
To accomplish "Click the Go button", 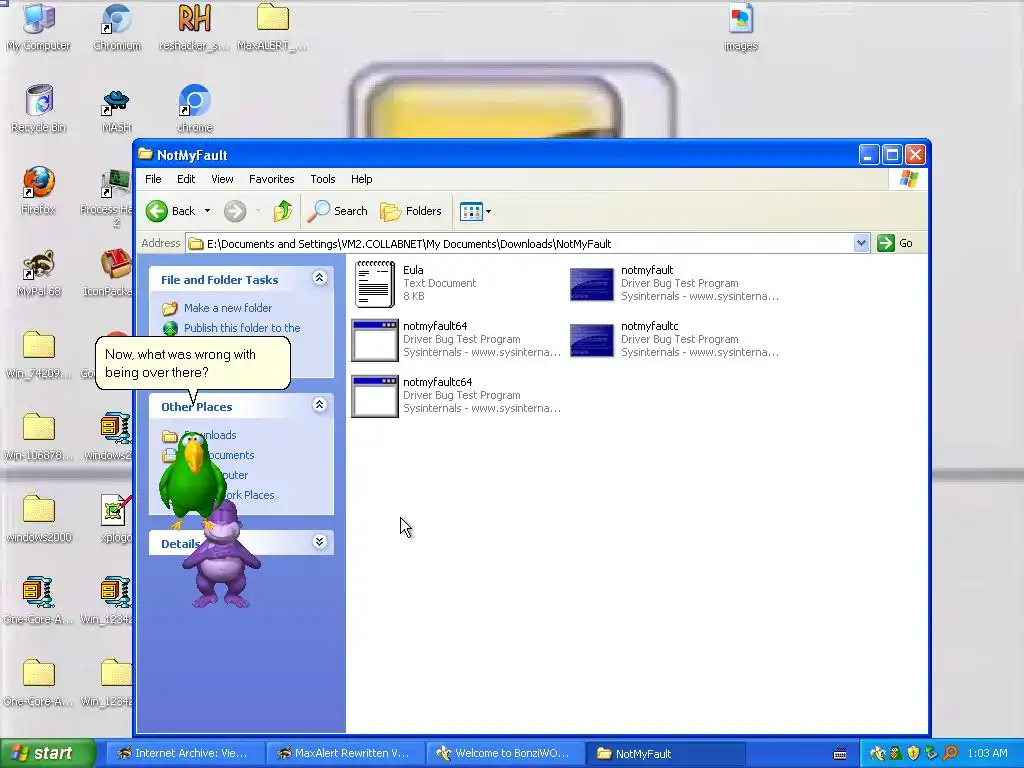I will [896, 243].
